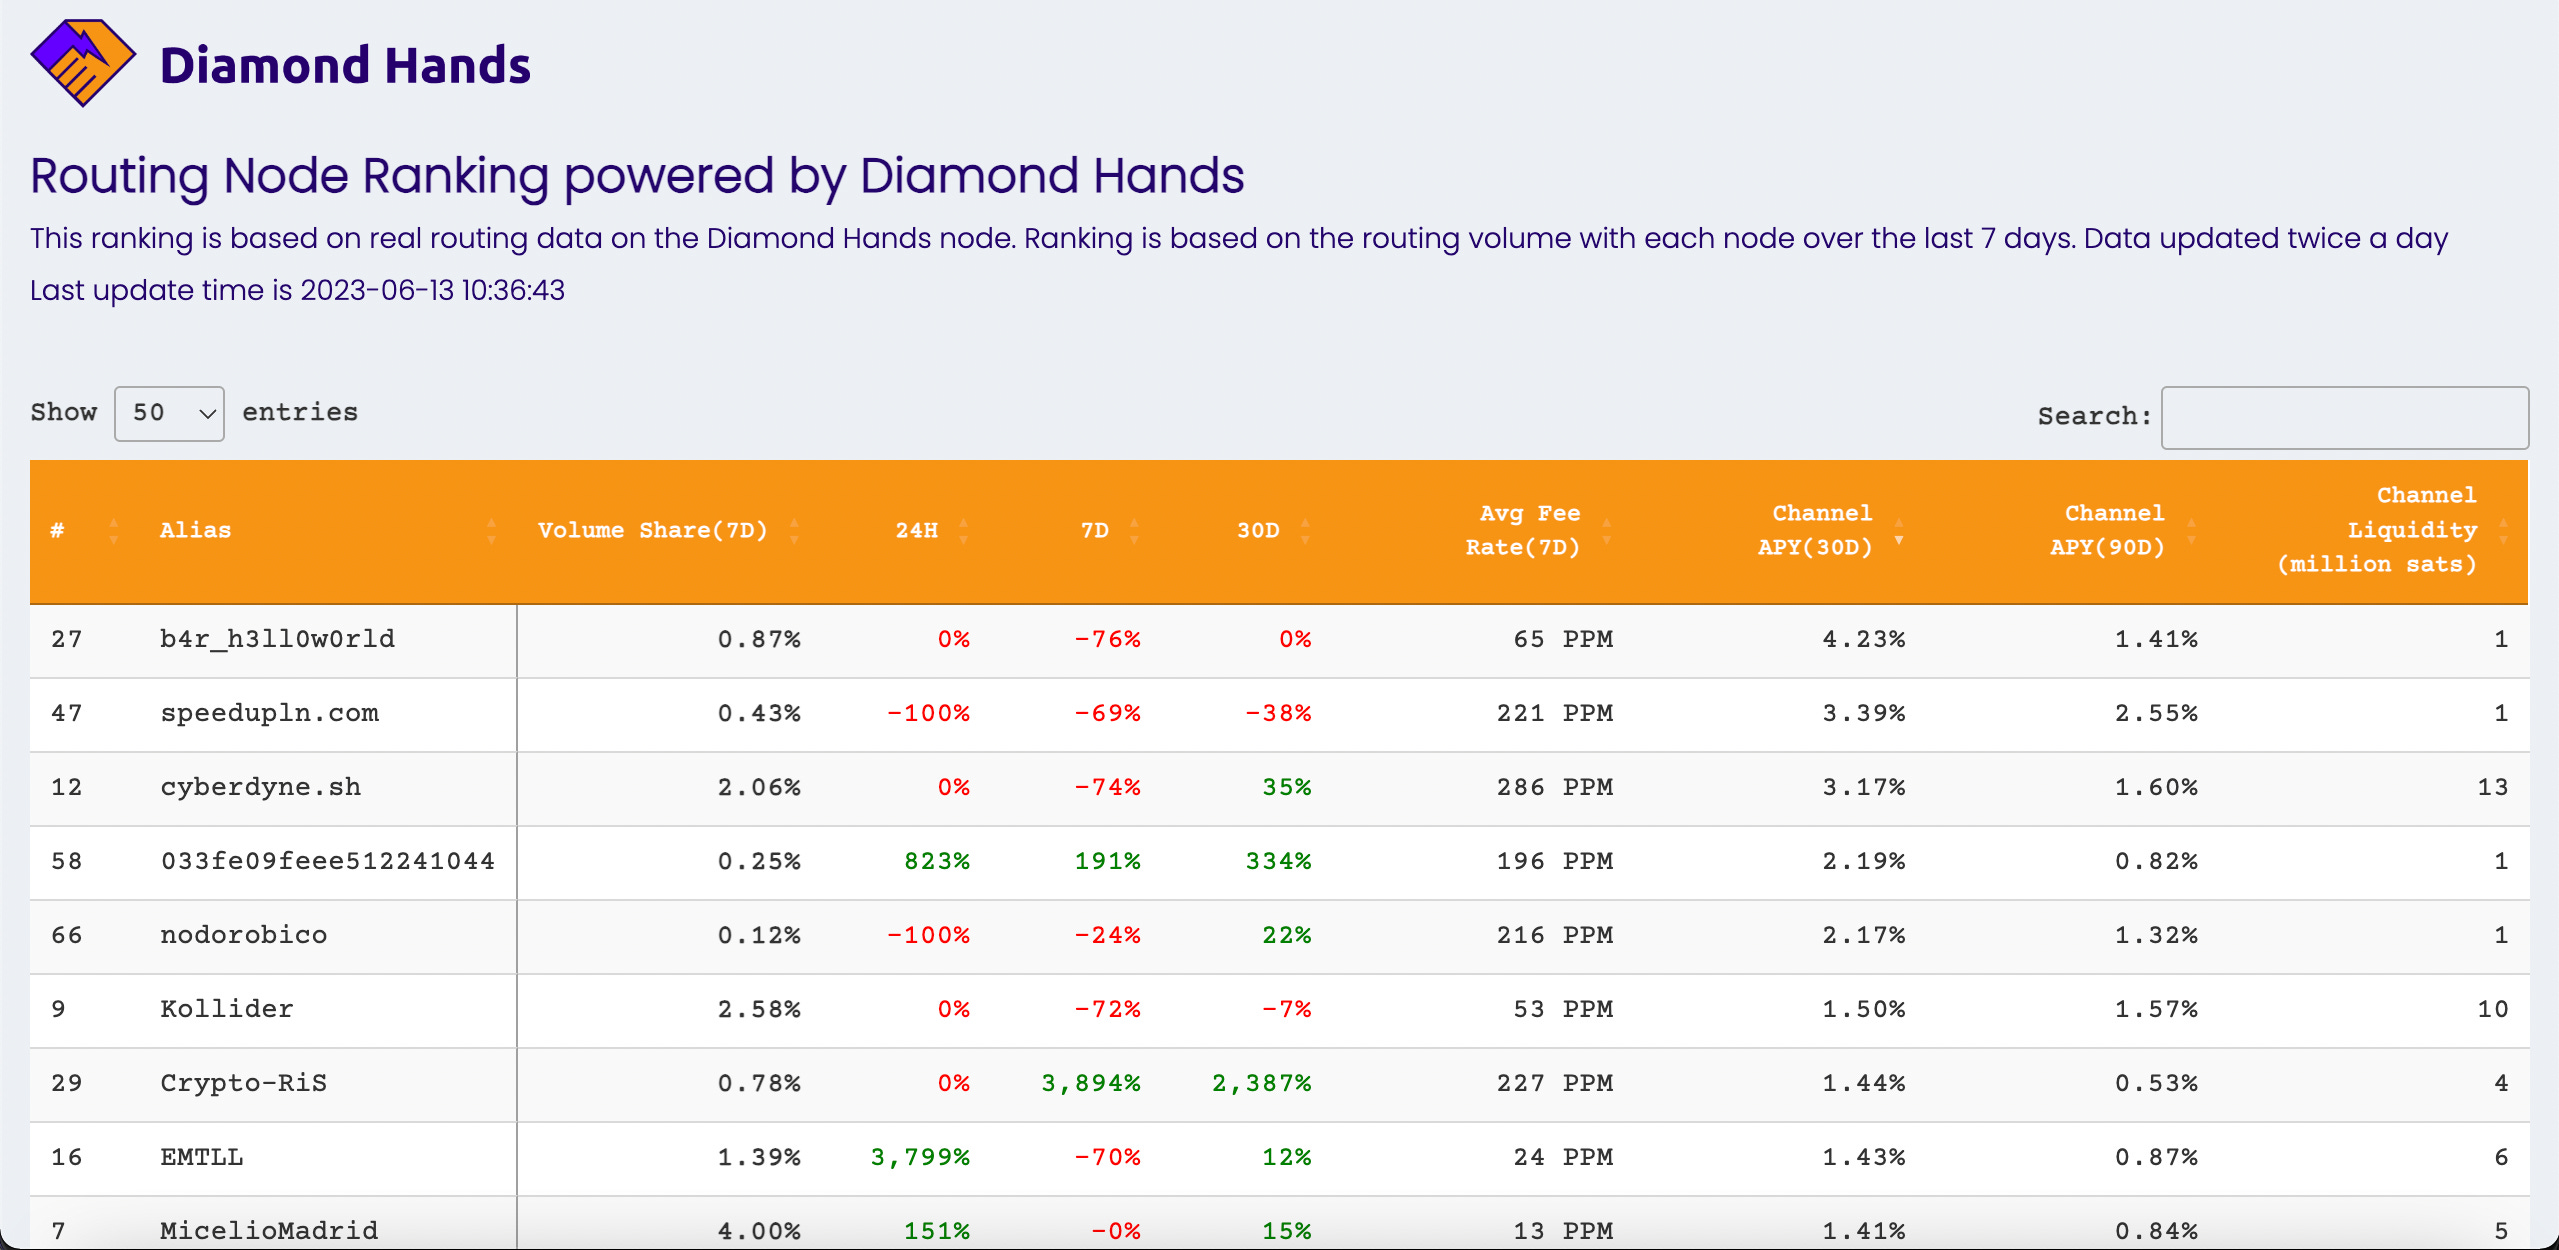This screenshot has width=2559, height=1250.
Task: Click the rank number 66 cell
Action: tap(67, 936)
